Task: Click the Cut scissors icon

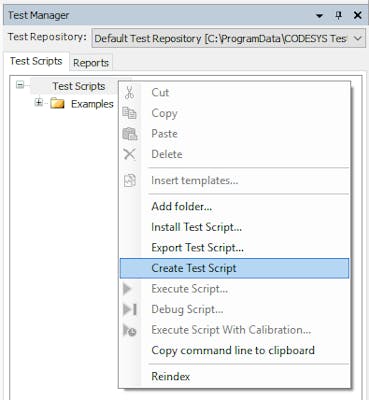Action: coord(129,93)
